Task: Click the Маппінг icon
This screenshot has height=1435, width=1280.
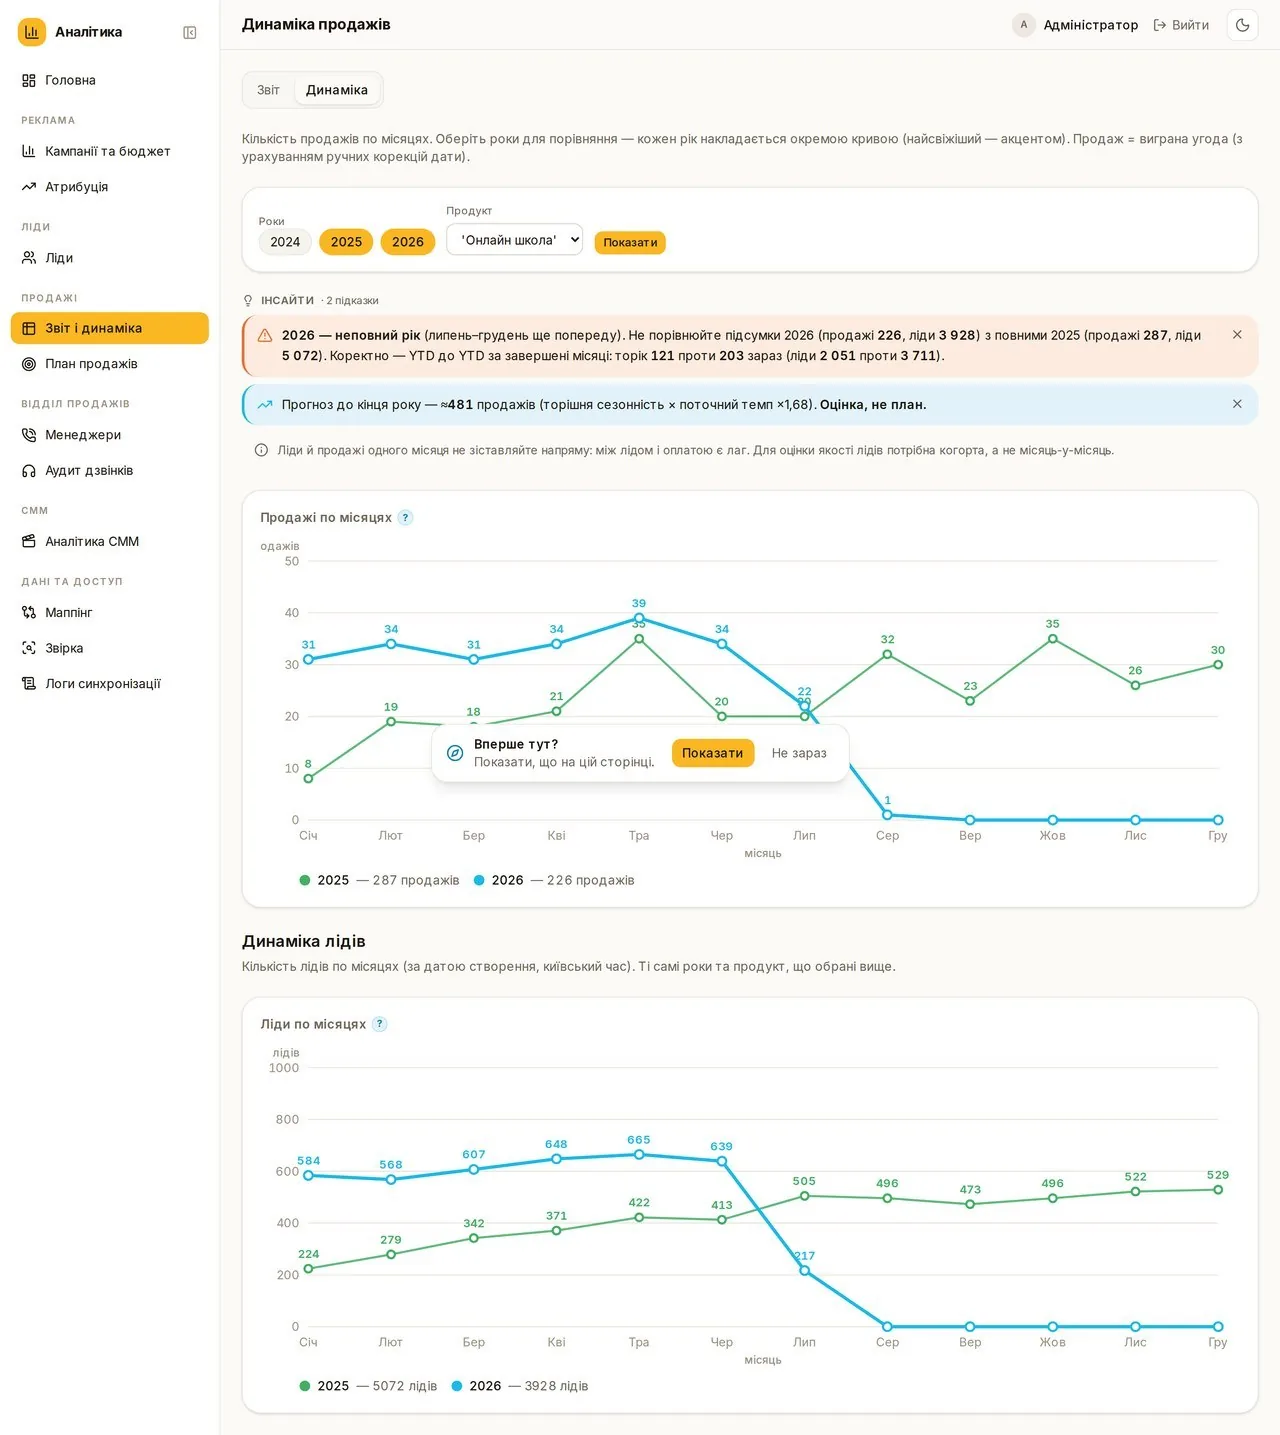Action: tap(29, 612)
